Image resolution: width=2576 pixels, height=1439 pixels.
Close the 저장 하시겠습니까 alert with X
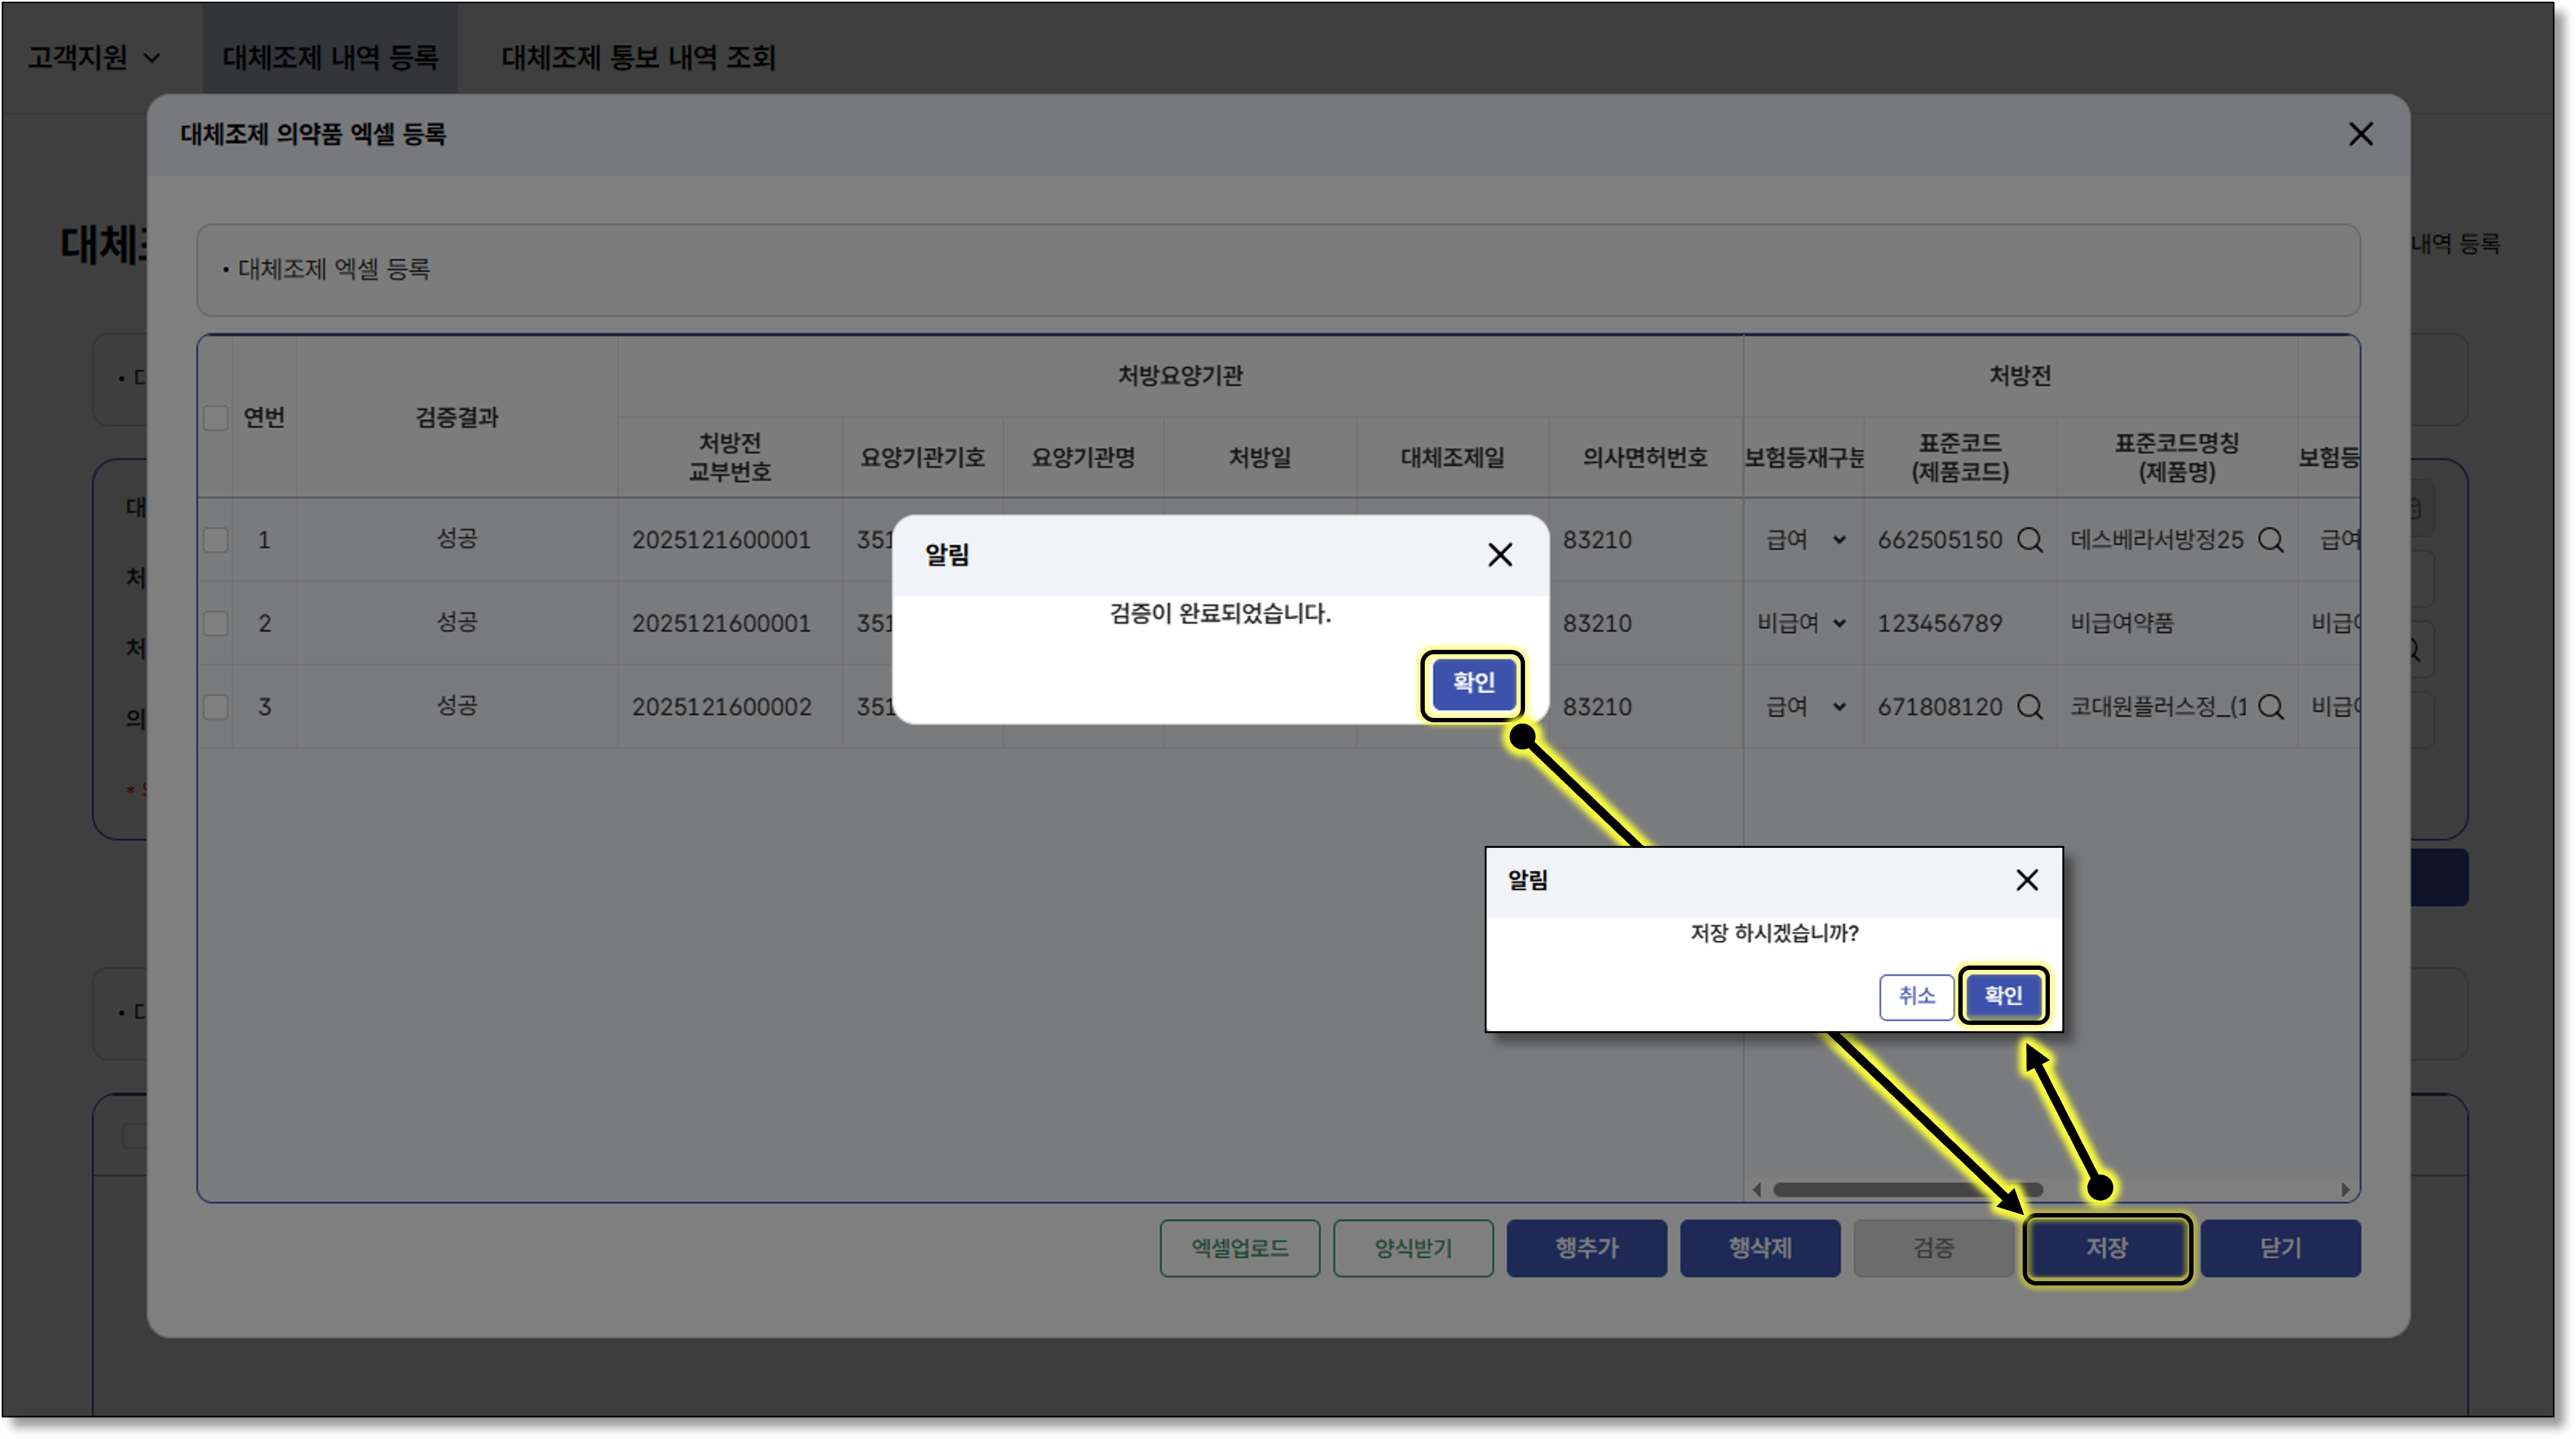2026,880
